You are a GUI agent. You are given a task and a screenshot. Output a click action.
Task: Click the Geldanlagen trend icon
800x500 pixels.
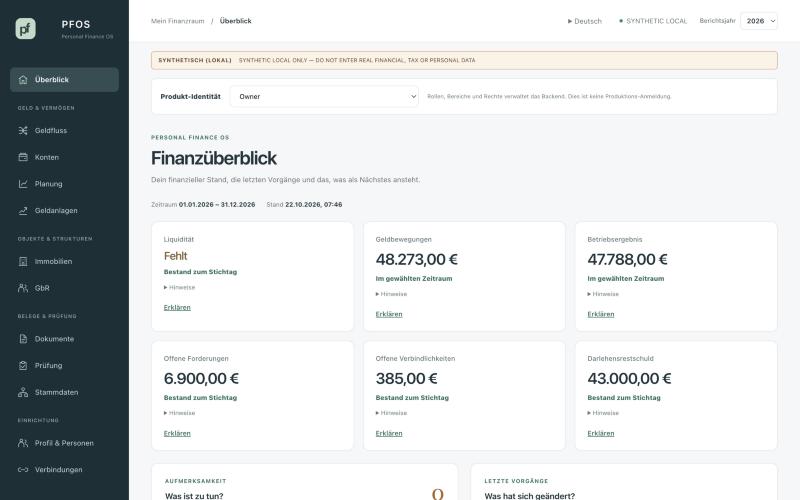coord(23,210)
